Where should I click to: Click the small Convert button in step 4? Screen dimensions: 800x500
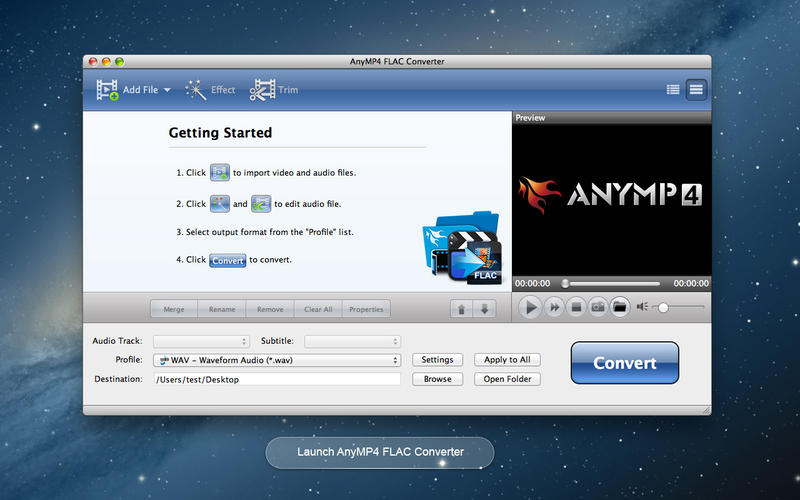(x=228, y=260)
